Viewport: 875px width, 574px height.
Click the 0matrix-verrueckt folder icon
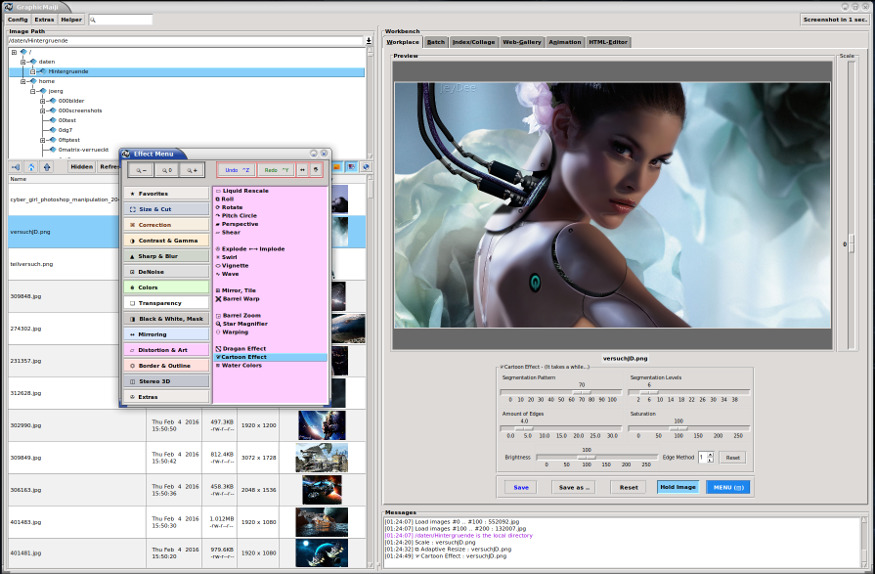coord(53,149)
